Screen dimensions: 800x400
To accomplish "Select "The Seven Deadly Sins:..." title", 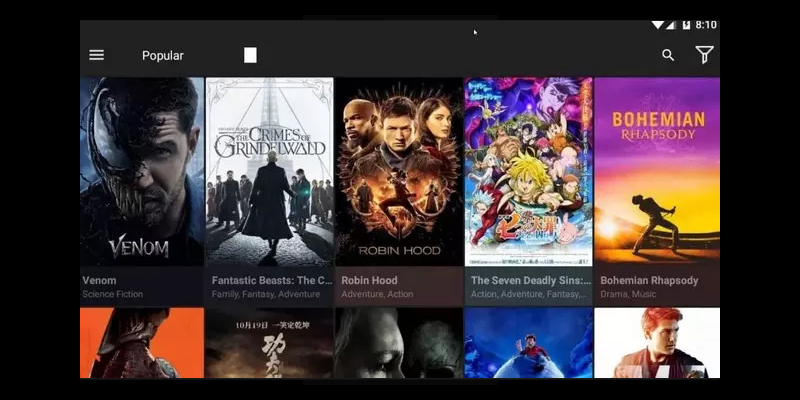I will coord(531,280).
